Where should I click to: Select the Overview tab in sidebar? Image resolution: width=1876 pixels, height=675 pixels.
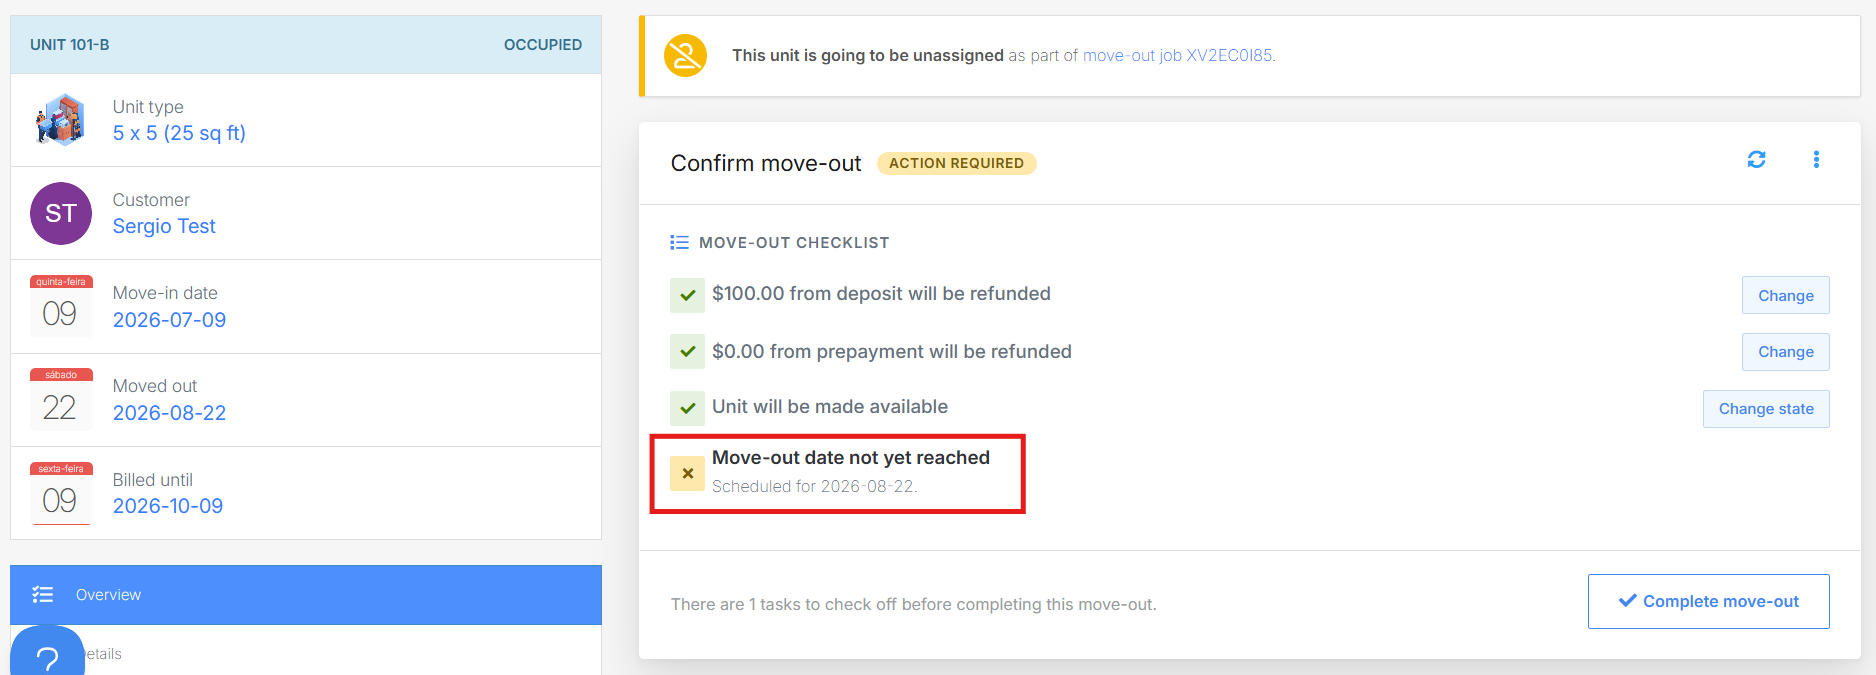click(306, 595)
